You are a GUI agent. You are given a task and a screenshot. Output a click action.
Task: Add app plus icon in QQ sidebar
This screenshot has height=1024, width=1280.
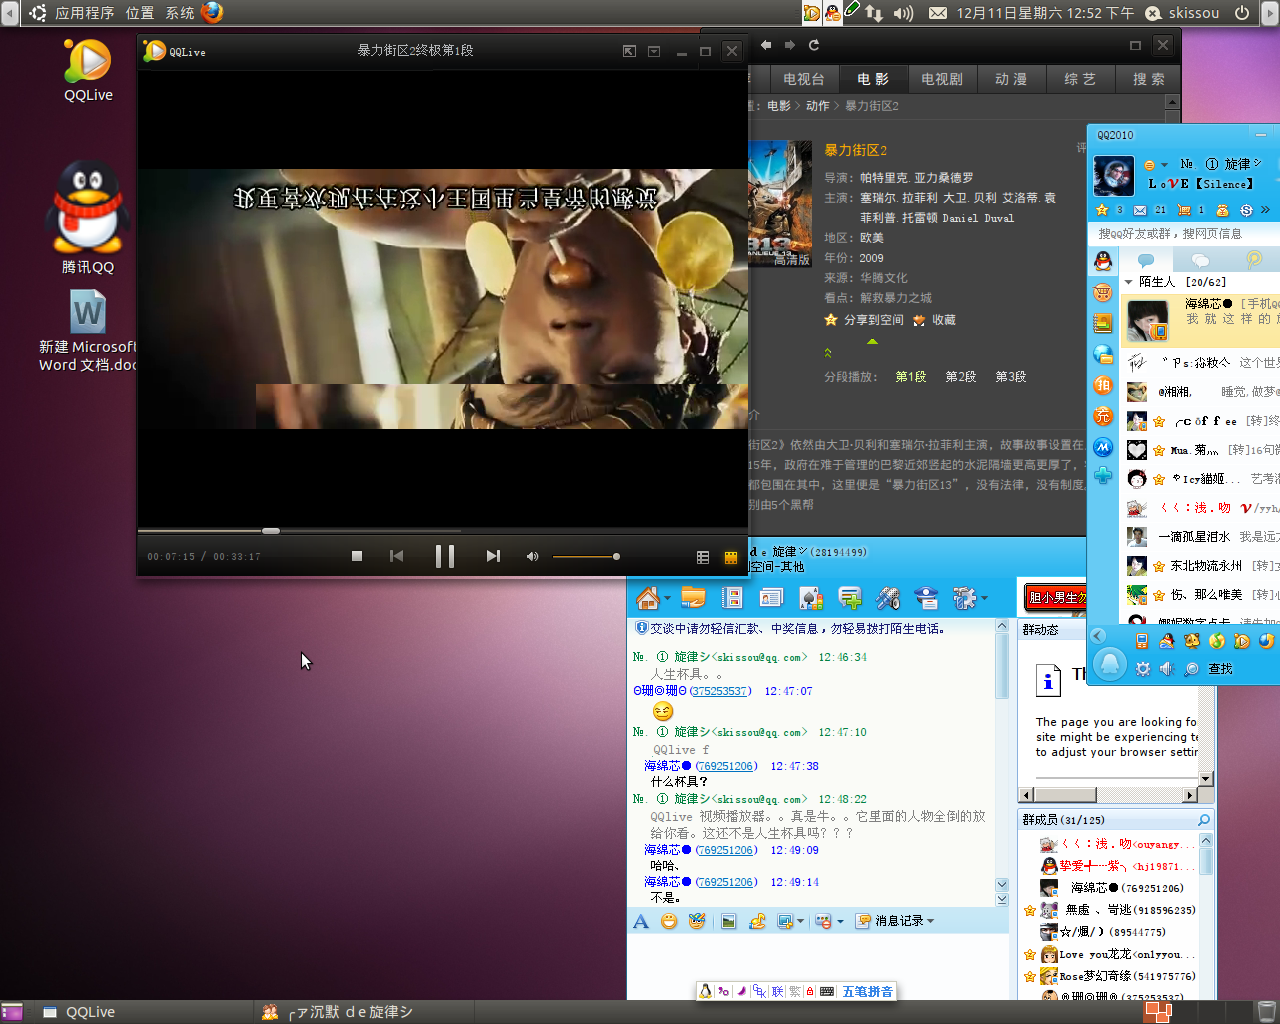[x=1102, y=476]
